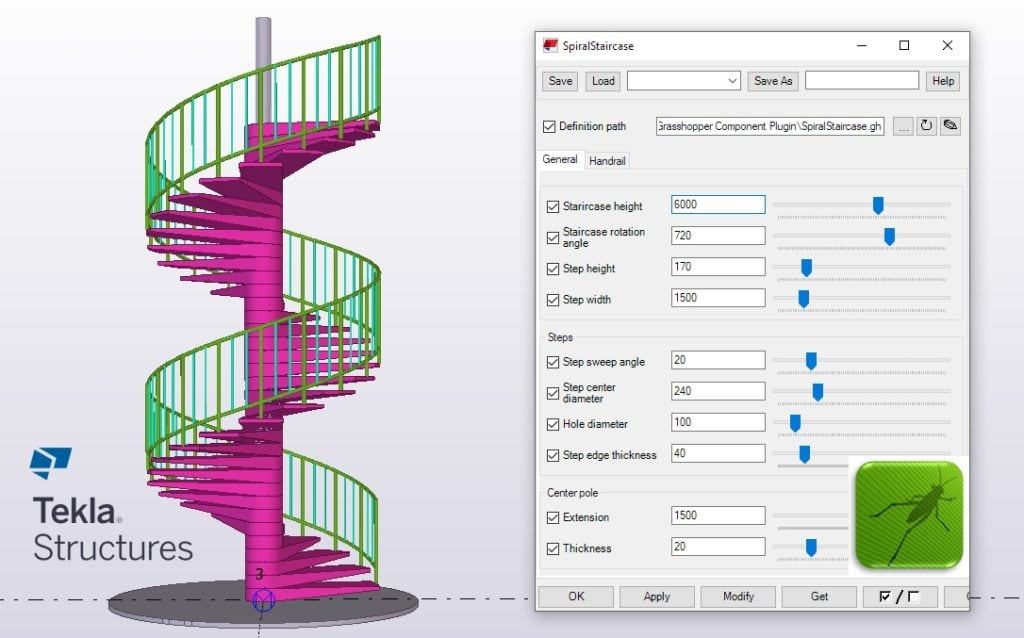Click the reload definition icon
Viewport: 1024px width, 638px height.
[926, 126]
